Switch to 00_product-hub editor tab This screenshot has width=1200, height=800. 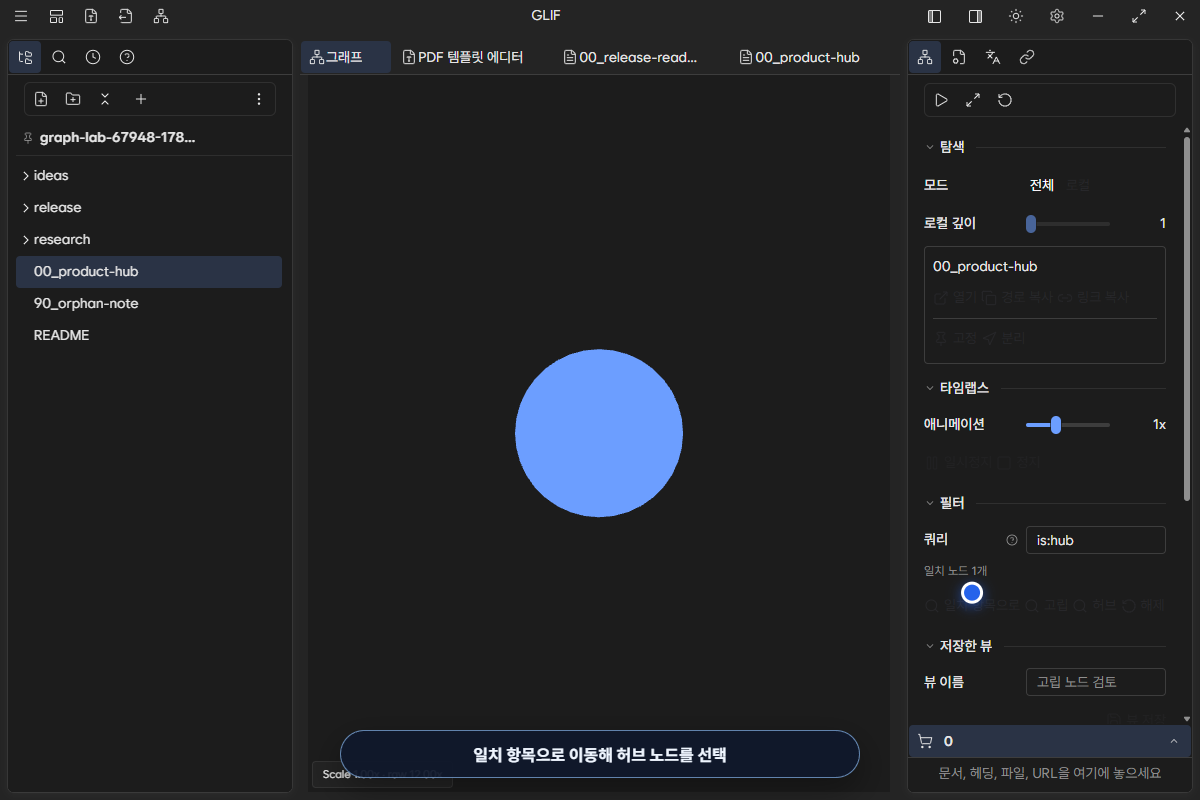(x=800, y=57)
